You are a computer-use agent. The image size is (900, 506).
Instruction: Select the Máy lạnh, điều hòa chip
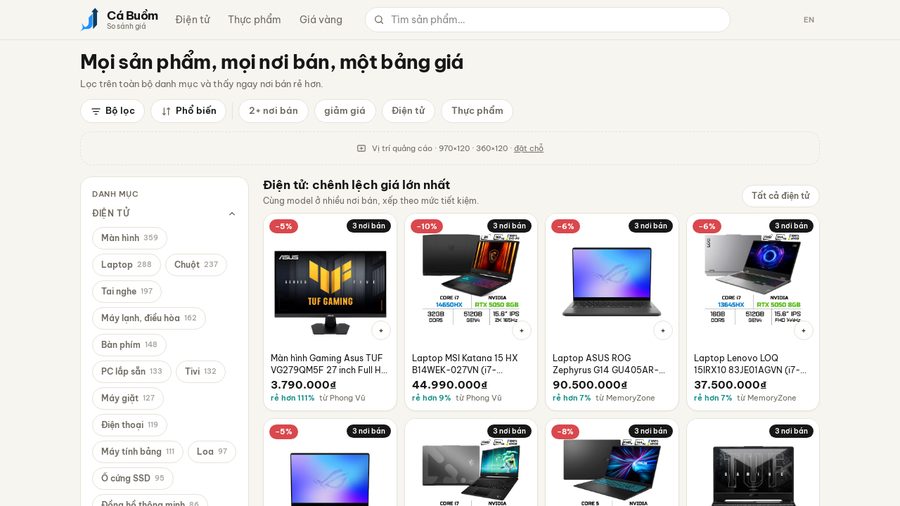149,318
